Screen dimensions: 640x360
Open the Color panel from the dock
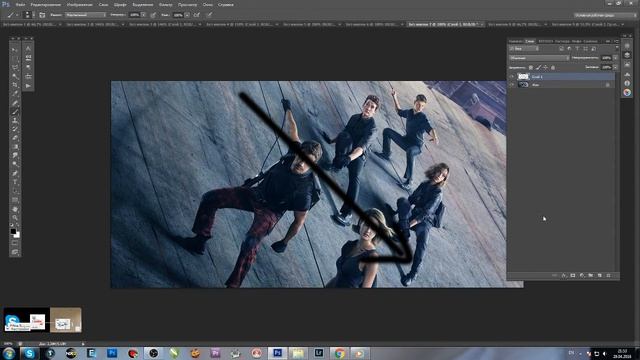point(627,93)
